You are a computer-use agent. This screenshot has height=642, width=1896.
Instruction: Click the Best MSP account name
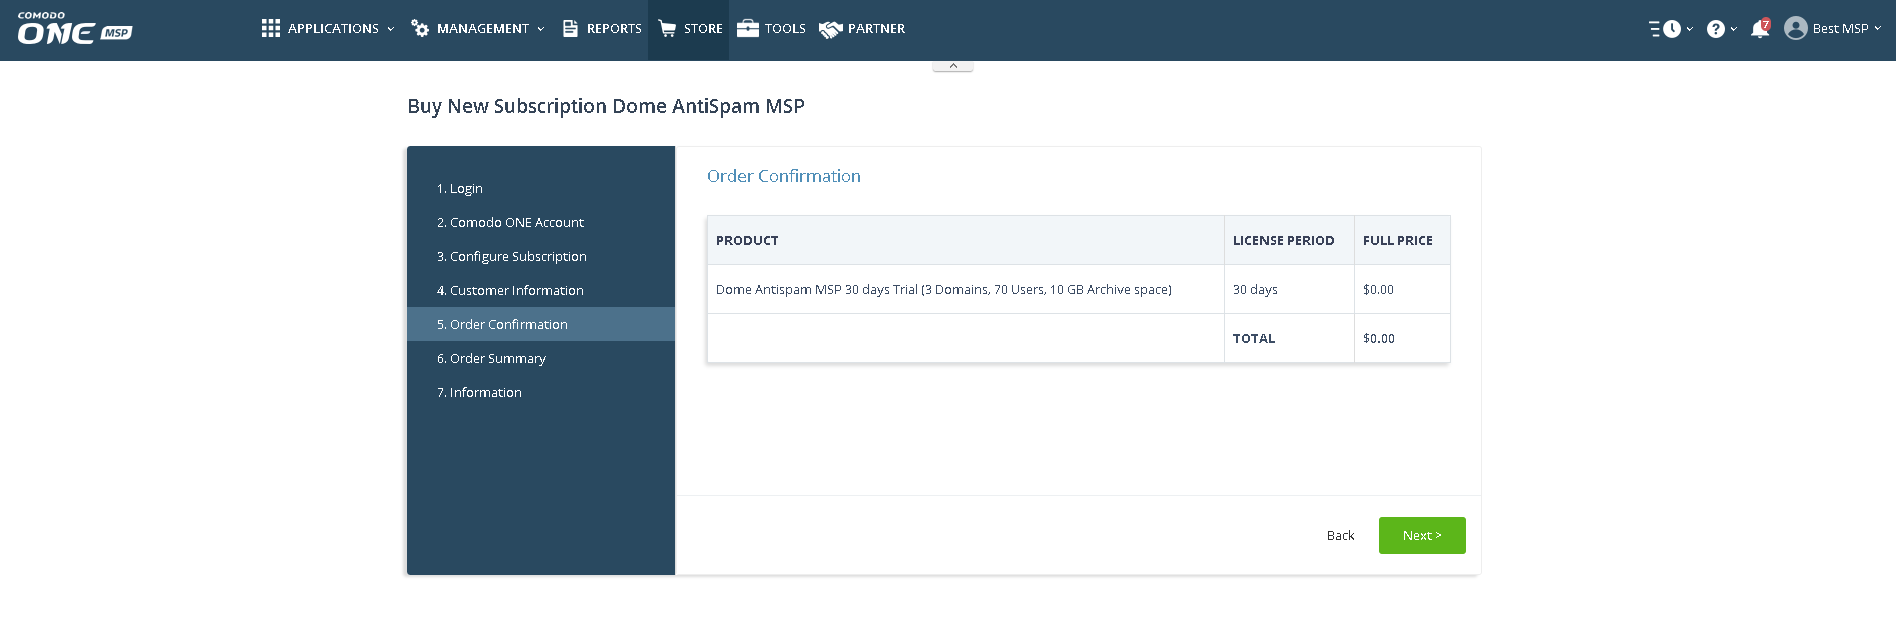[x=1840, y=29]
